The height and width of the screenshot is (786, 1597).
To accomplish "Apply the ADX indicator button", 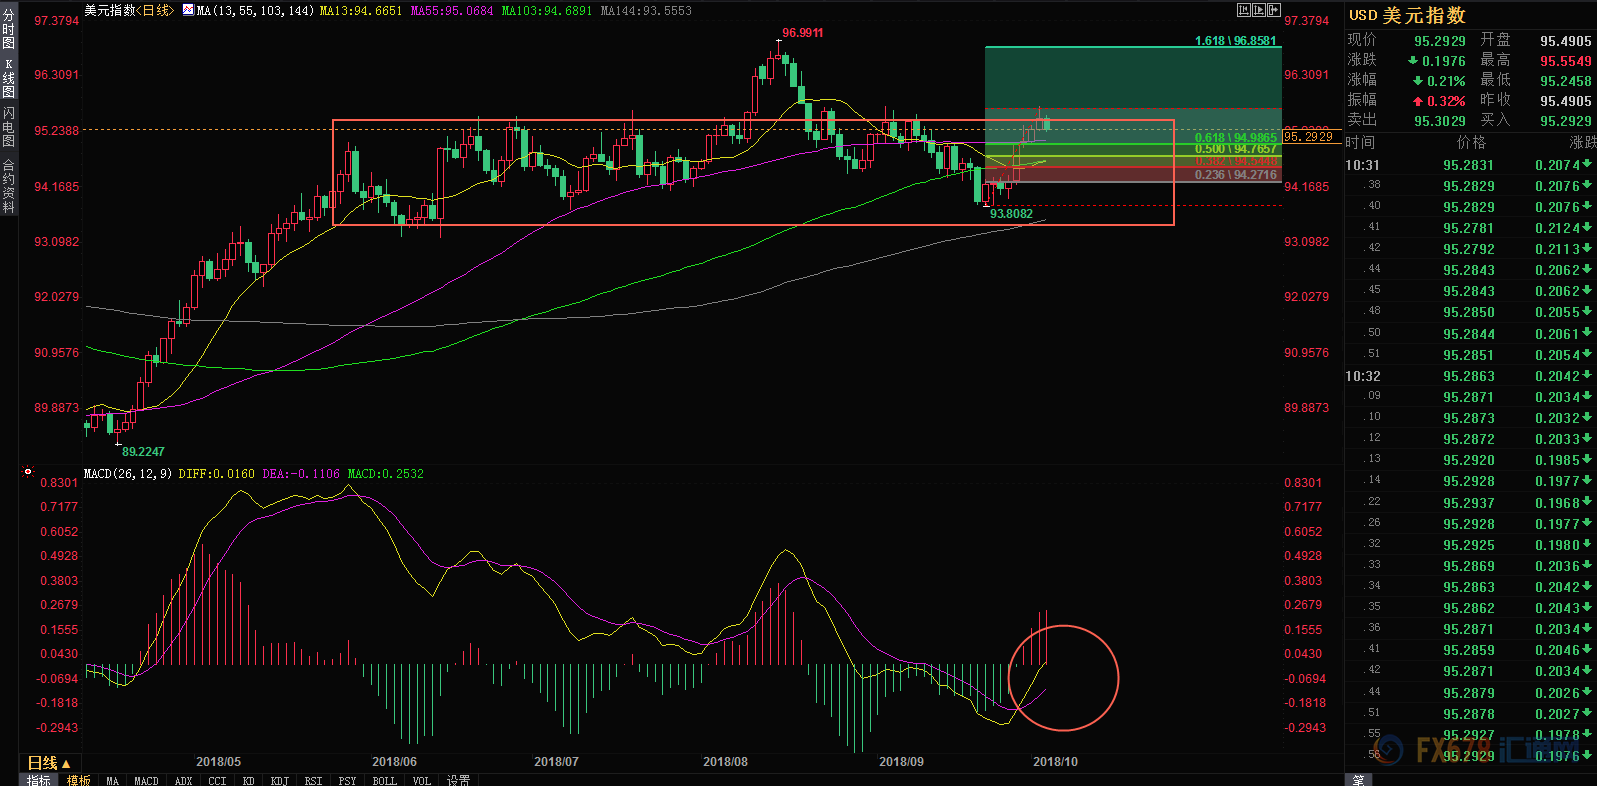I will coord(183,780).
